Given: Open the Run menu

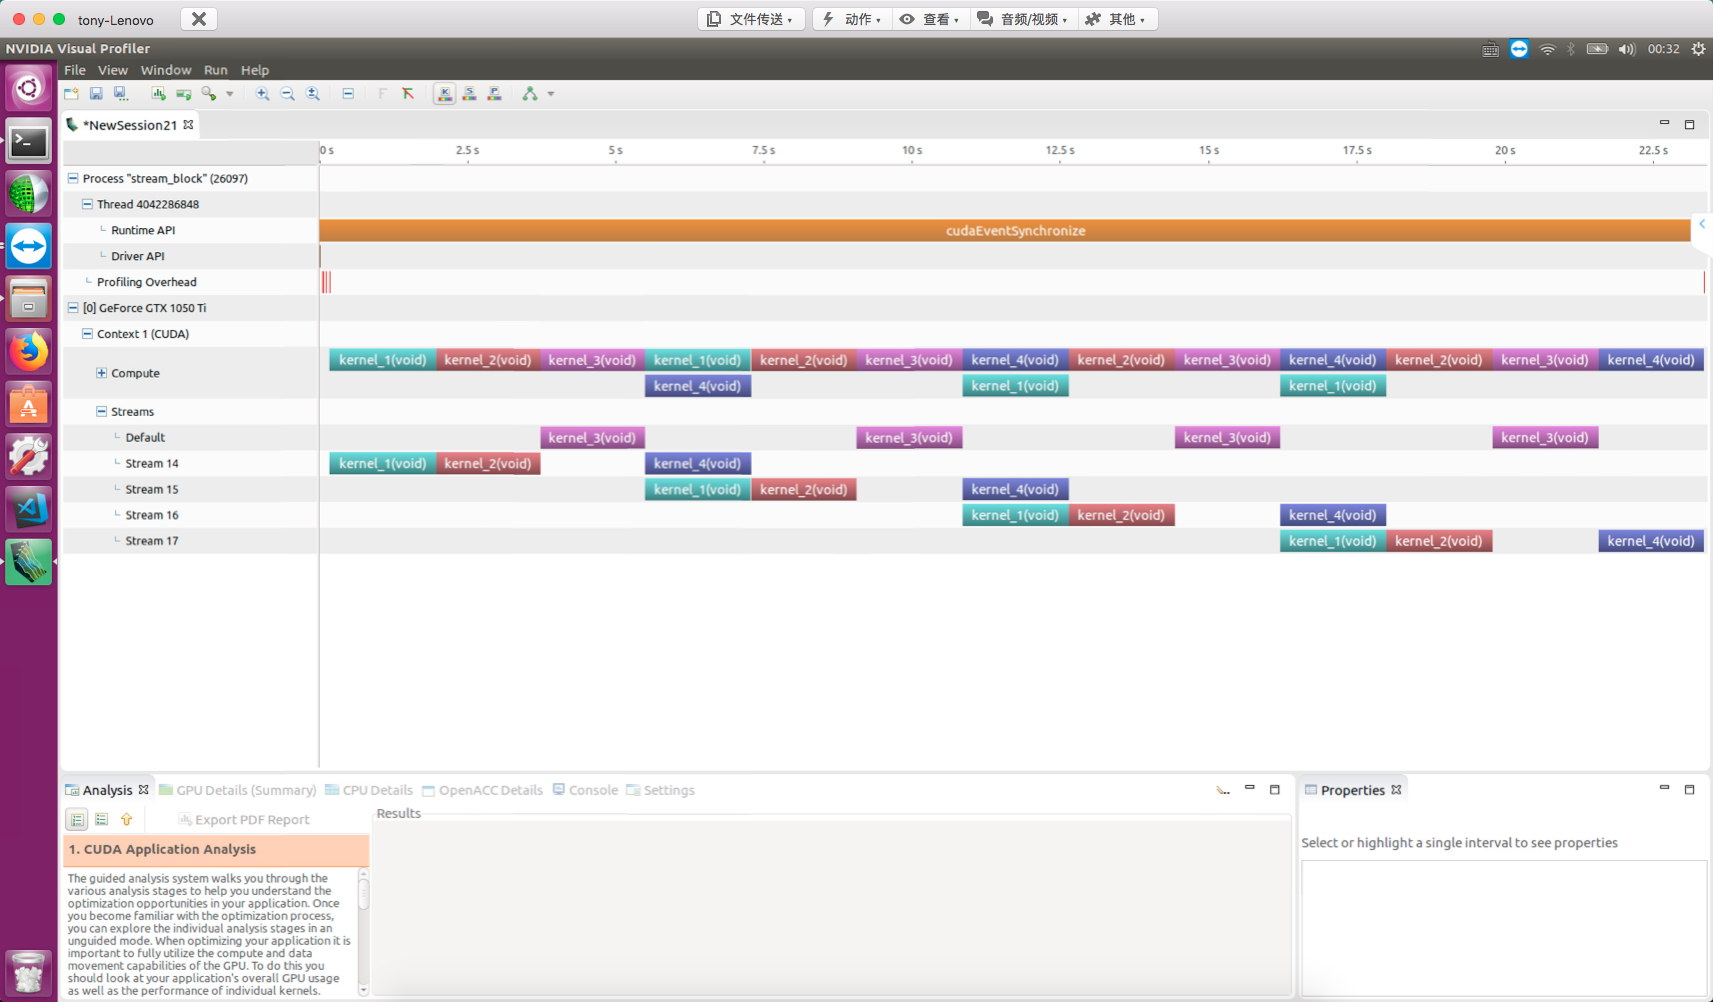Looking at the screenshot, I should click(215, 70).
